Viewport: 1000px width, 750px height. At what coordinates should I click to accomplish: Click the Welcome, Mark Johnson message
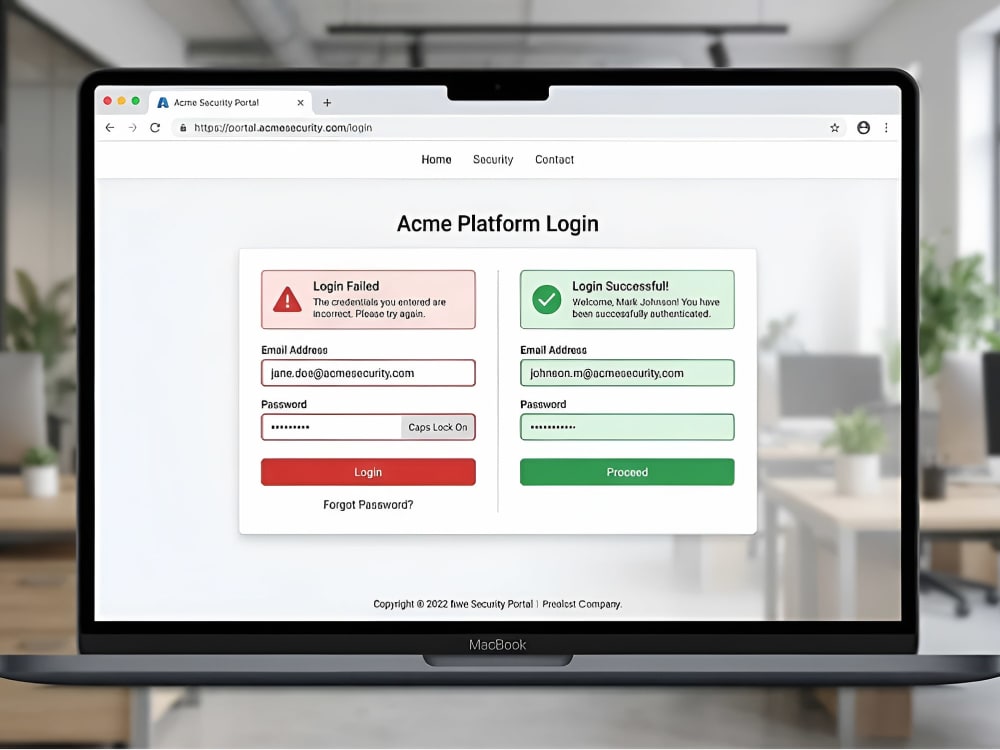pos(645,308)
